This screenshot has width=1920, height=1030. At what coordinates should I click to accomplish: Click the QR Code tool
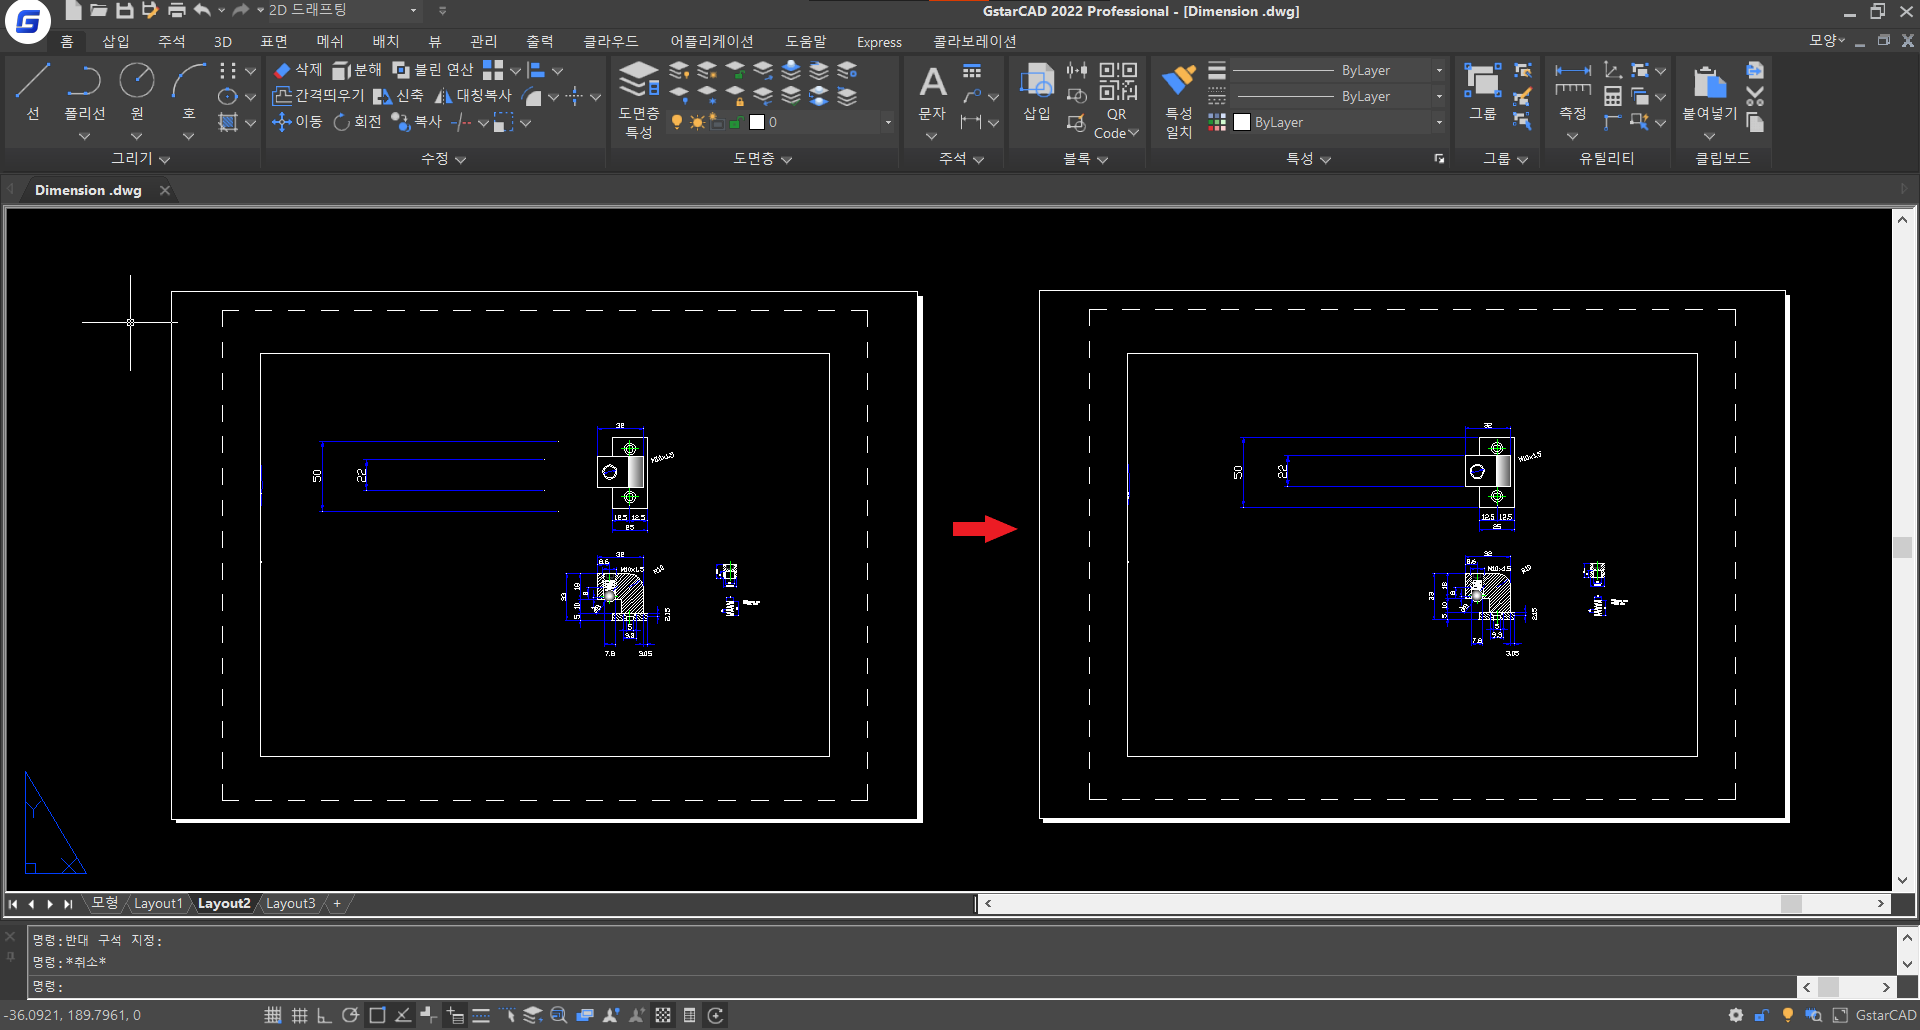pos(1117,100)
